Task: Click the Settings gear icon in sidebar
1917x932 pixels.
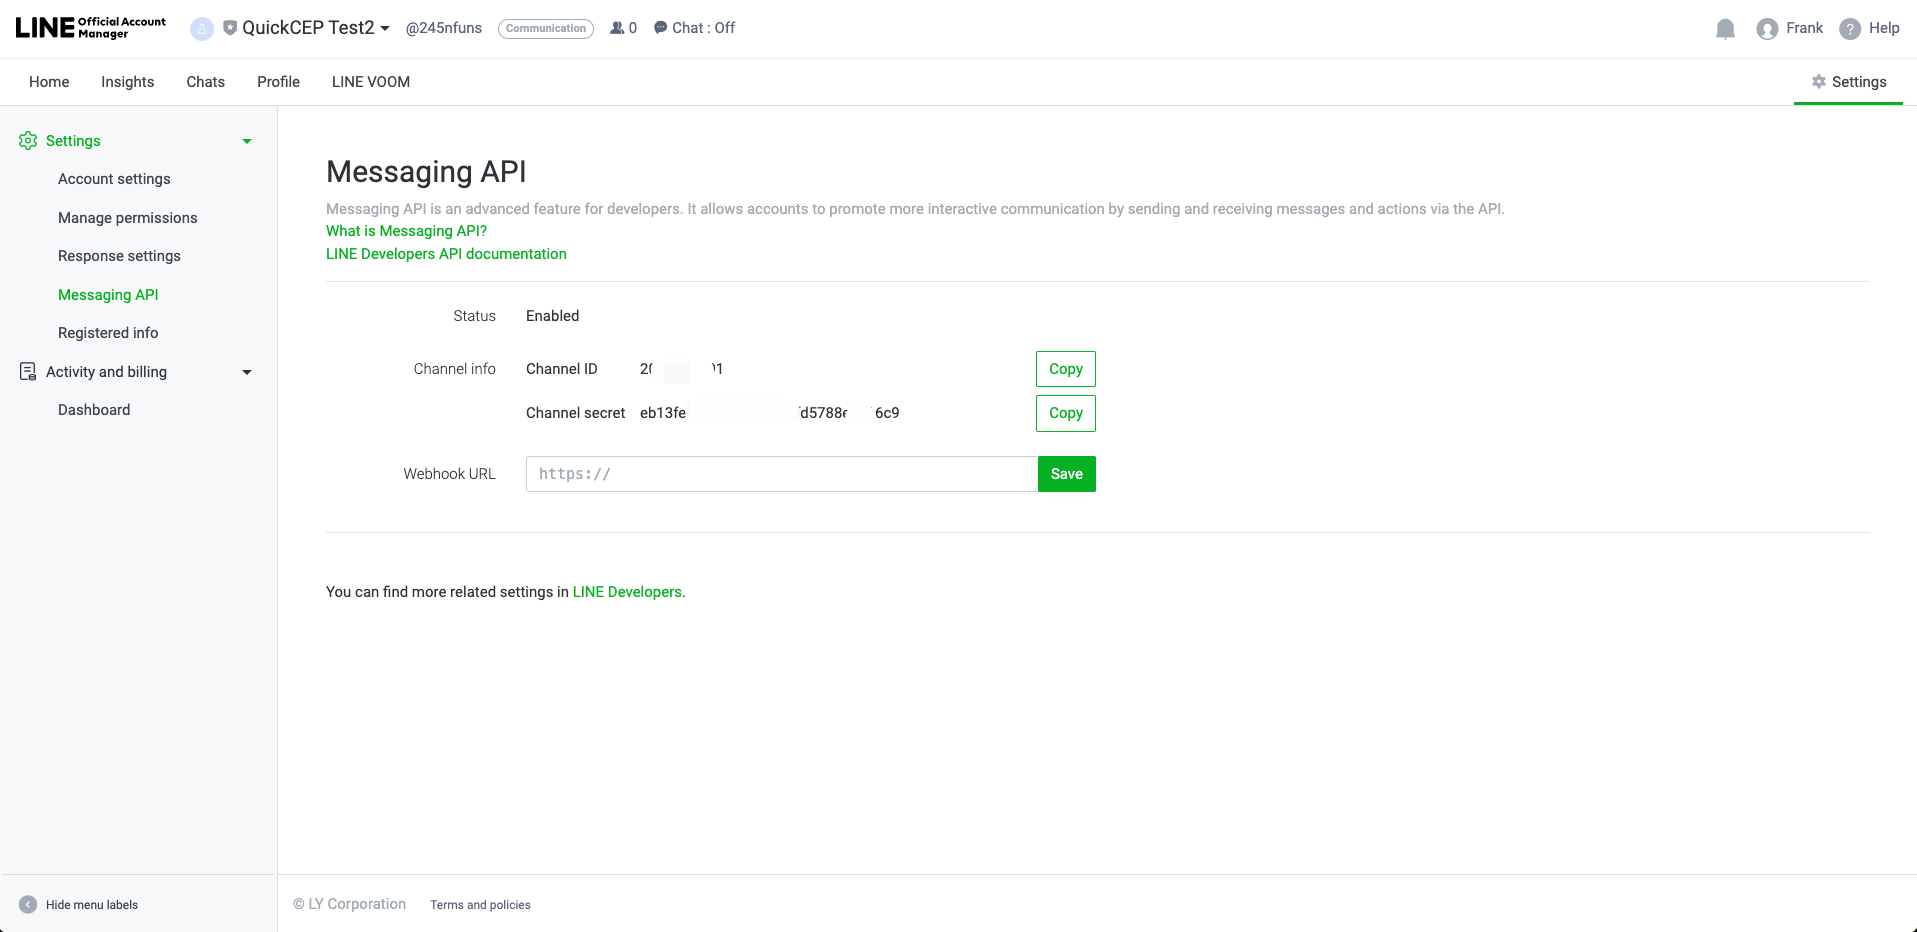Action: (28, 141)
